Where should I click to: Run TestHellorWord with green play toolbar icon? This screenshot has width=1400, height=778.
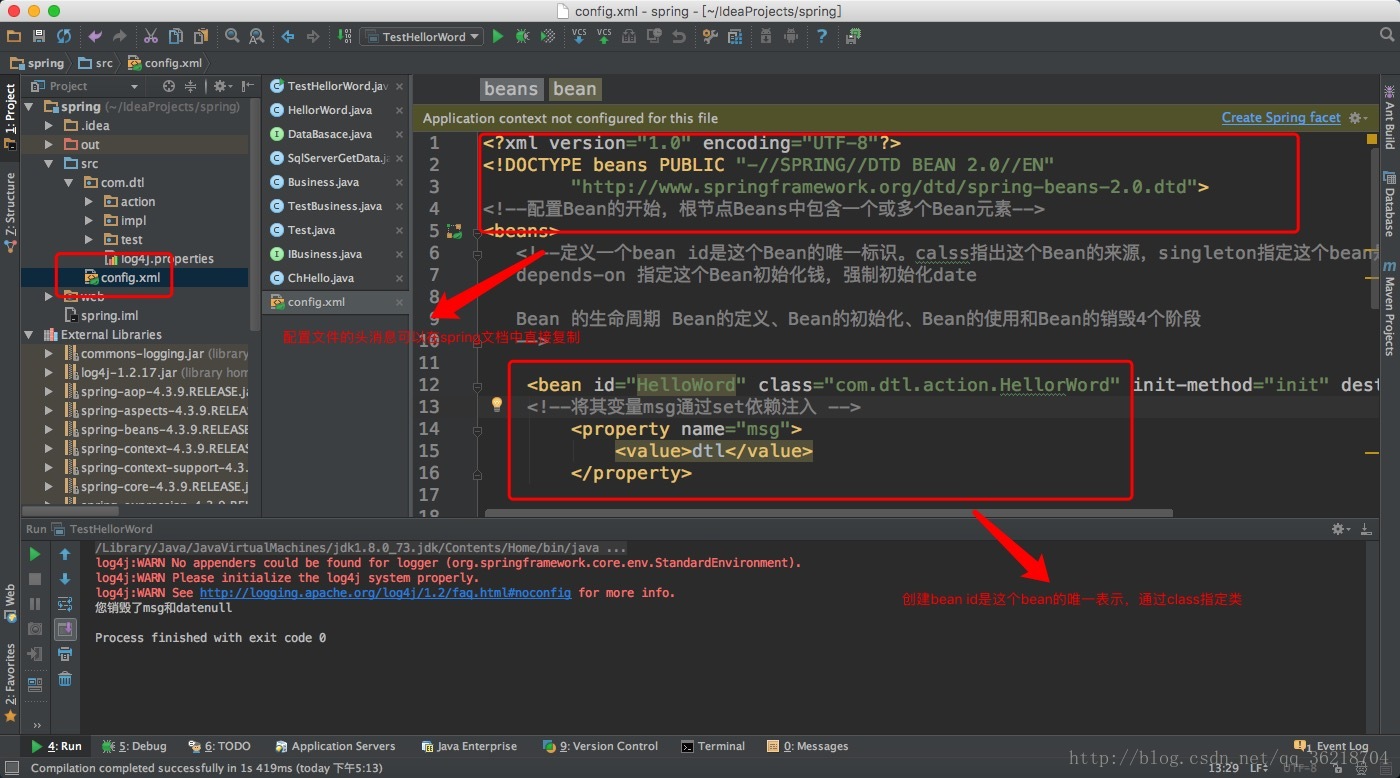click(498, 36)
